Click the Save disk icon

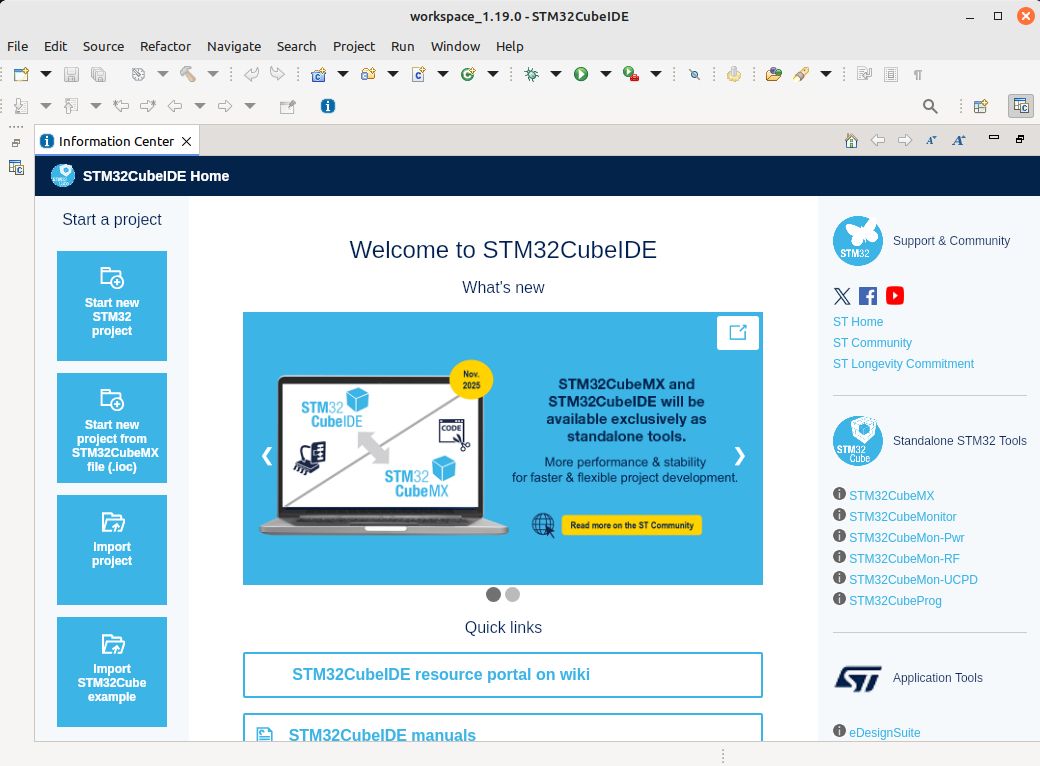(71, 74)
